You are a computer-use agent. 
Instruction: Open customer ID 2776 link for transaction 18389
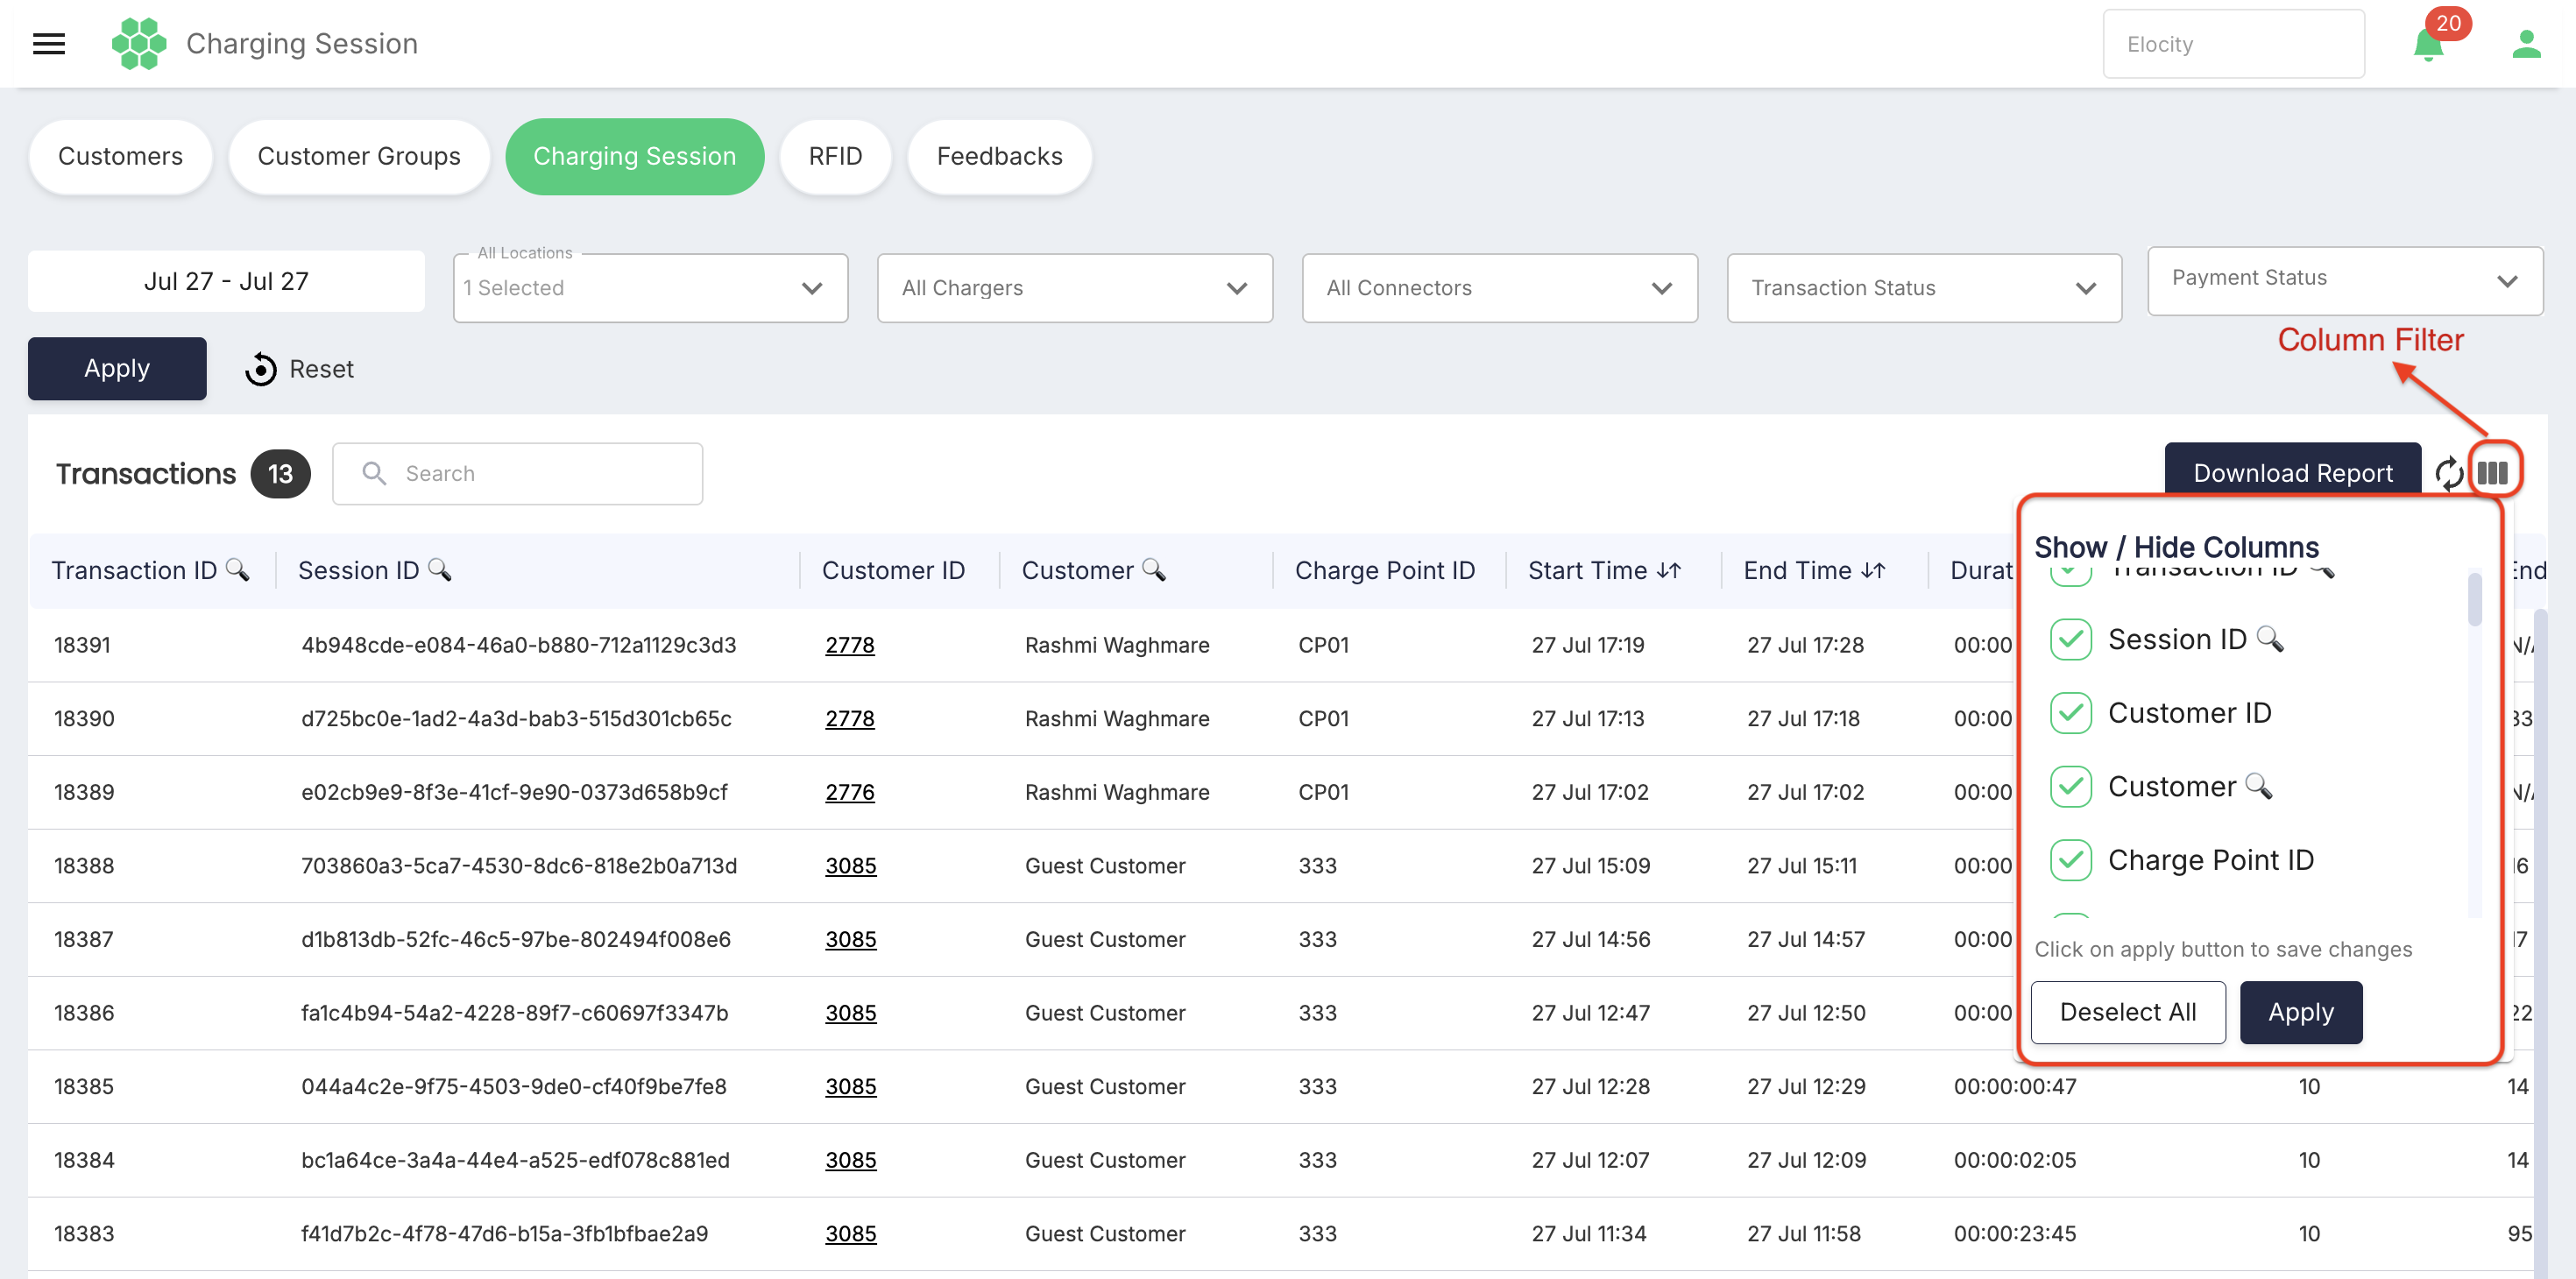tap(850, 792)
